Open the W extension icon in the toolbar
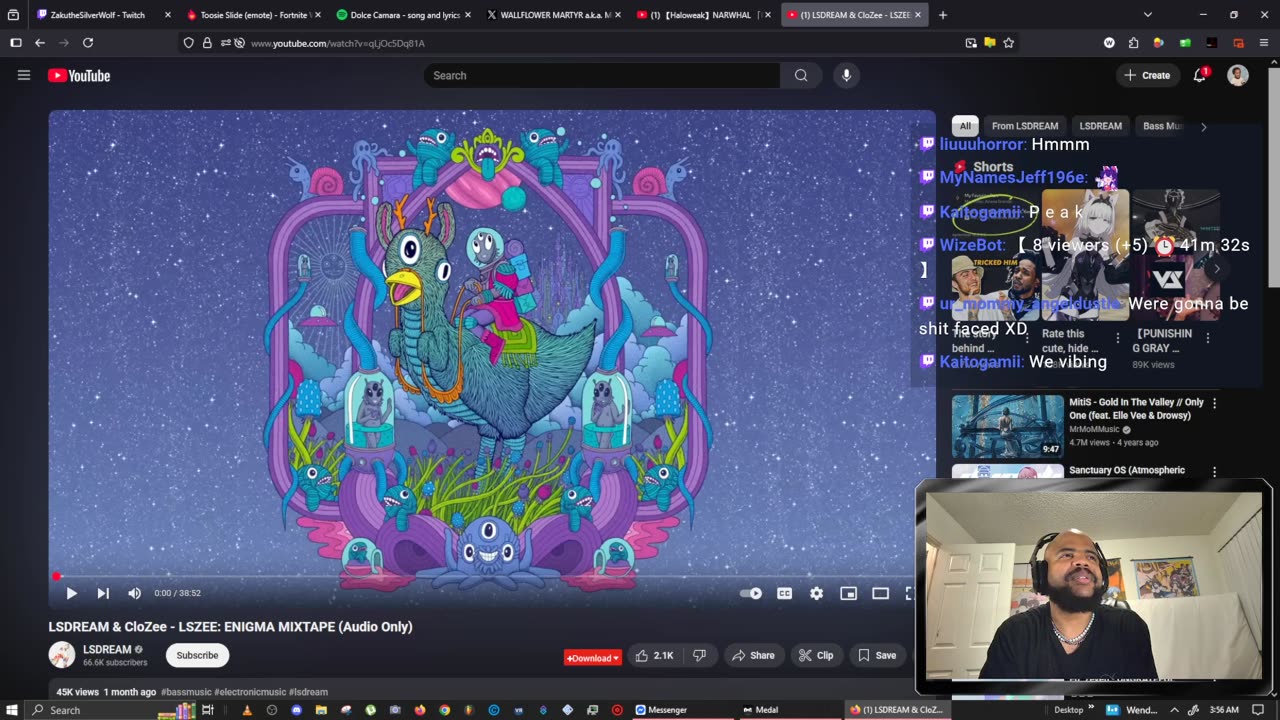Screen dimensions: 1280x720 click(1109, 43)
